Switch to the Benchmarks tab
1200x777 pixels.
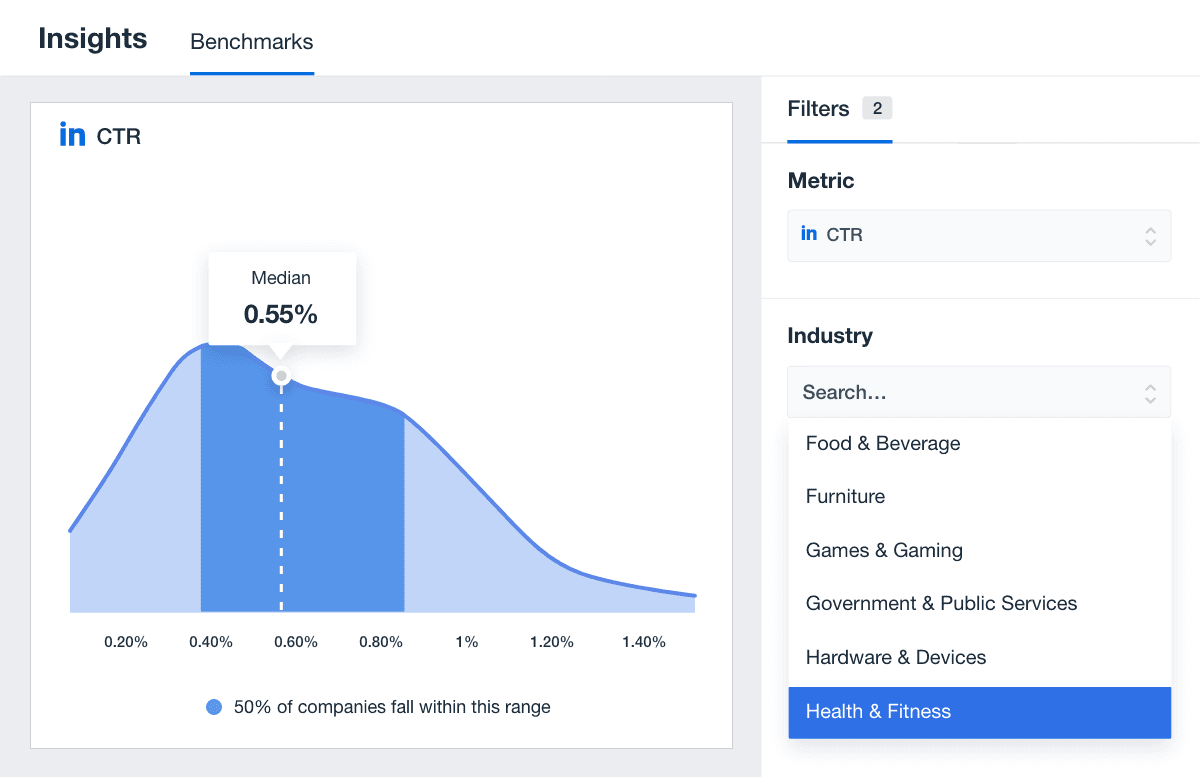tap(251, 43)
